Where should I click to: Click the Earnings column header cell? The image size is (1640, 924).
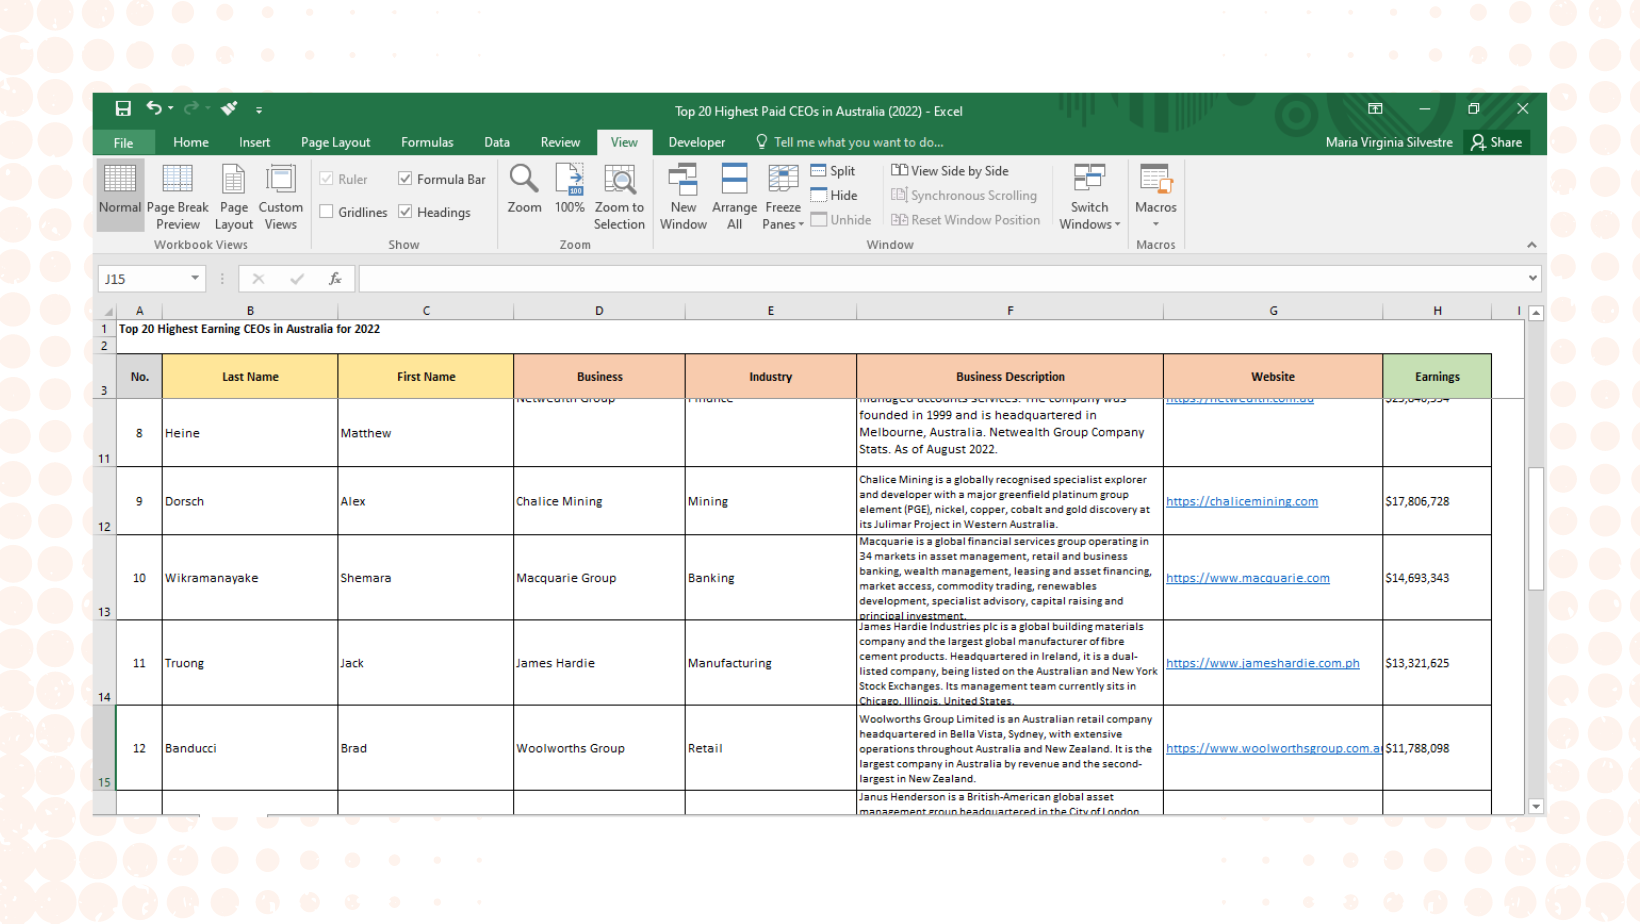tap(1437, 377)
